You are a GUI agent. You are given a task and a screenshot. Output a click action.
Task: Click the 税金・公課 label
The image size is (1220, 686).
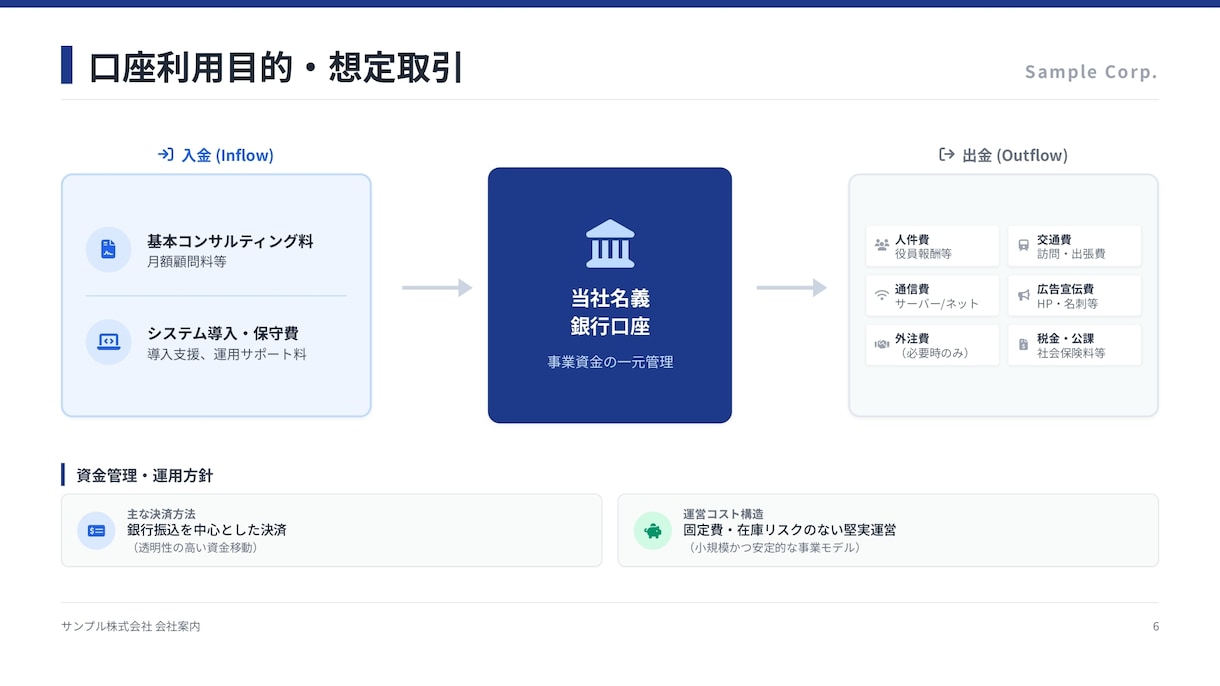(x=1065, y=339)
